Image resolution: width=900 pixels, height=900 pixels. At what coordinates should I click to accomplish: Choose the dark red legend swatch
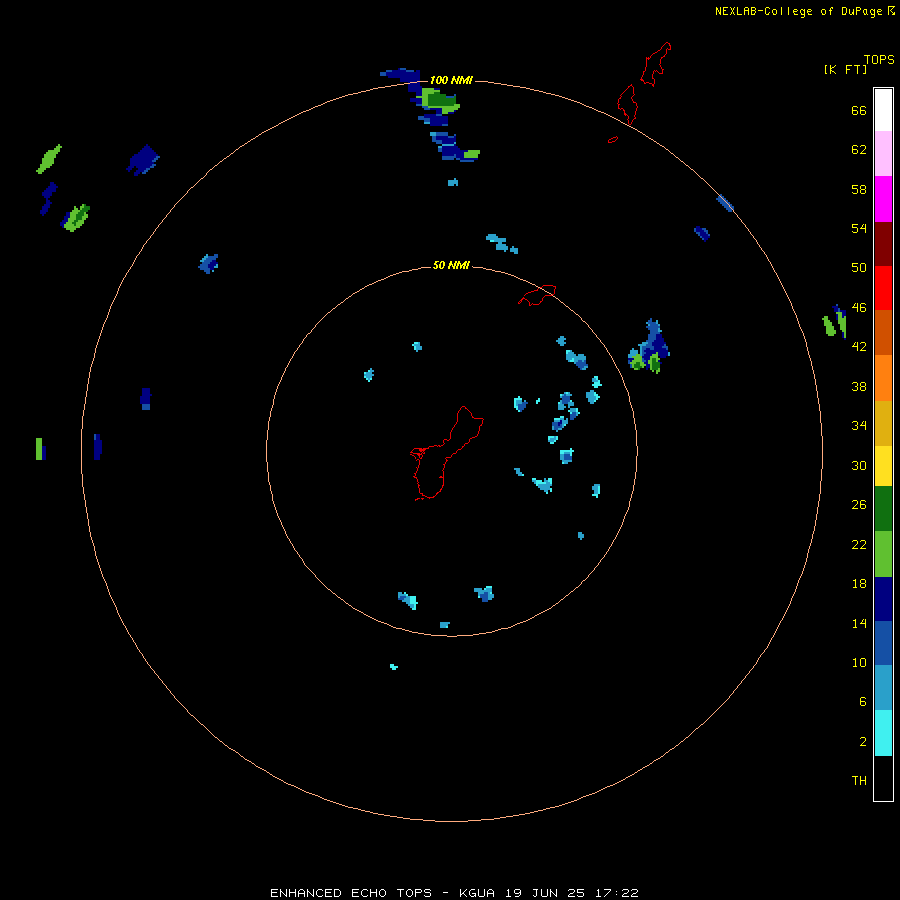883,243
